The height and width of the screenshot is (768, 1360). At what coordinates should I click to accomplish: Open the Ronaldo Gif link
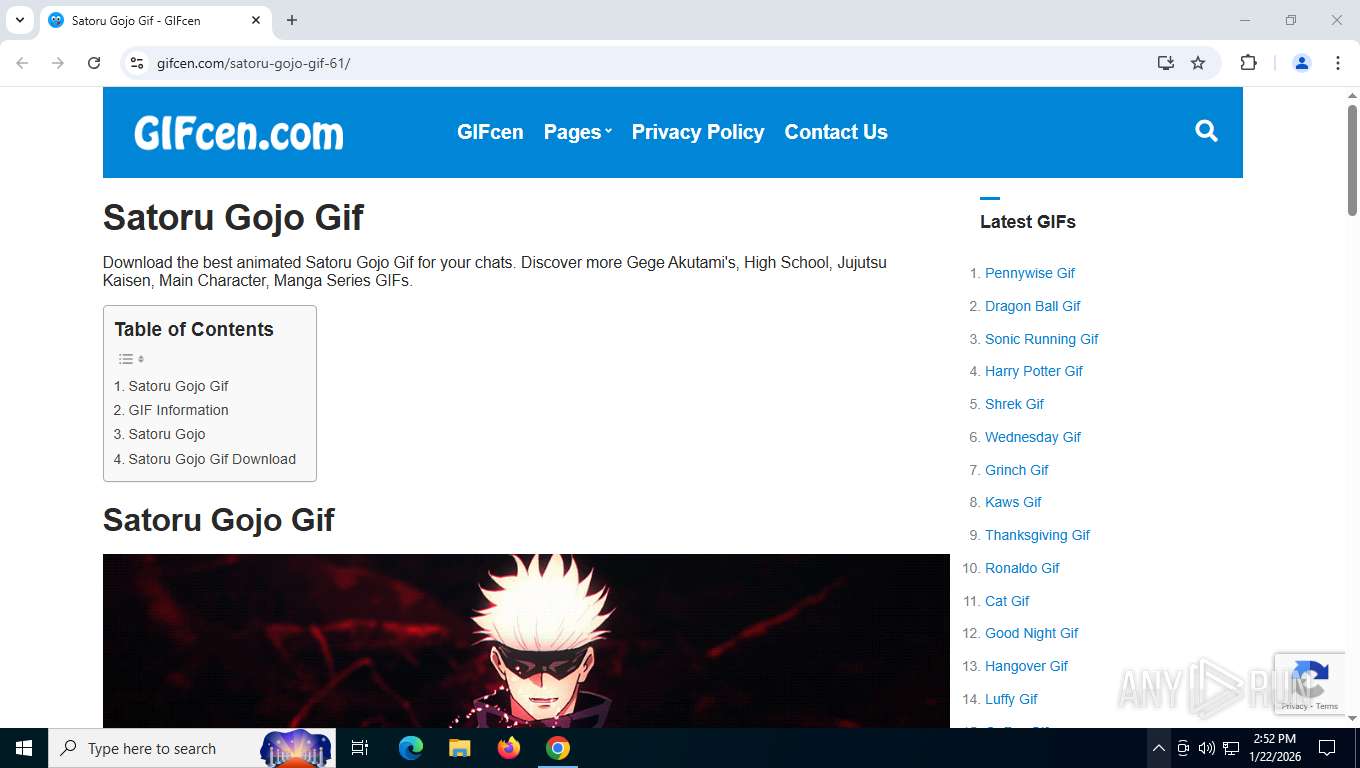tap(1022, 568)
